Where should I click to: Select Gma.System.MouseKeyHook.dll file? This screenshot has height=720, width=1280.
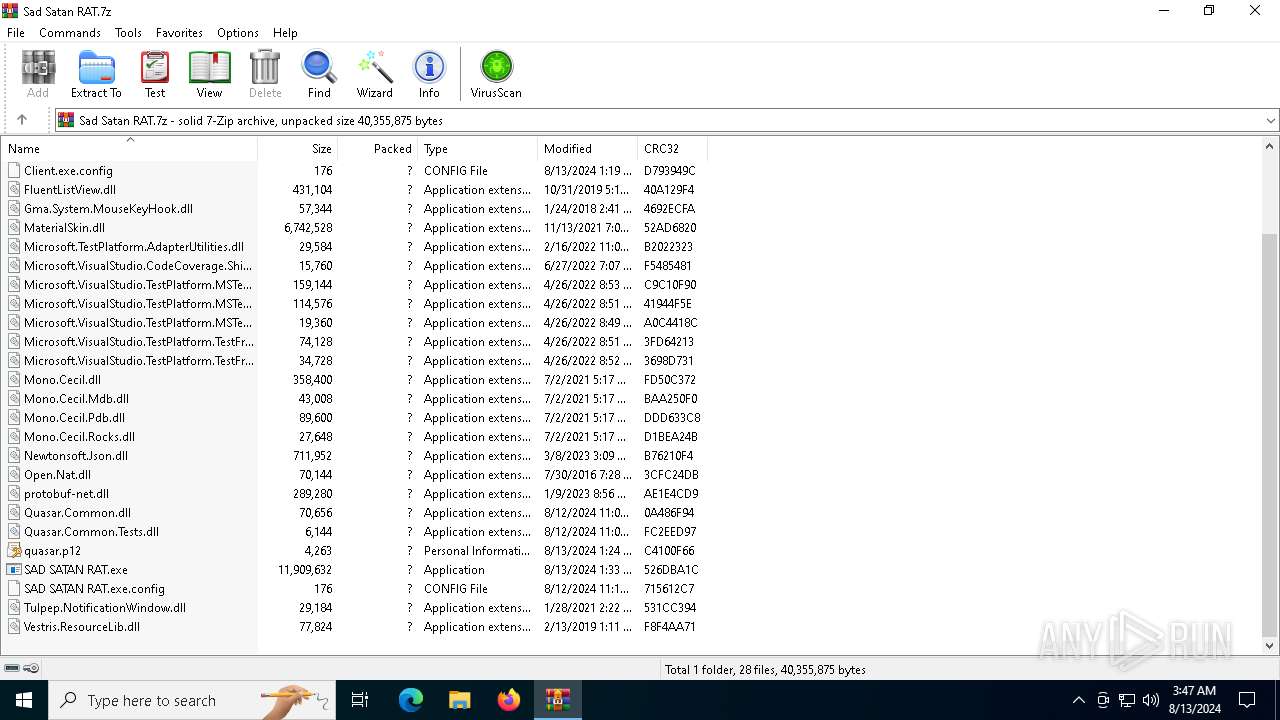[x=108, y=209]
